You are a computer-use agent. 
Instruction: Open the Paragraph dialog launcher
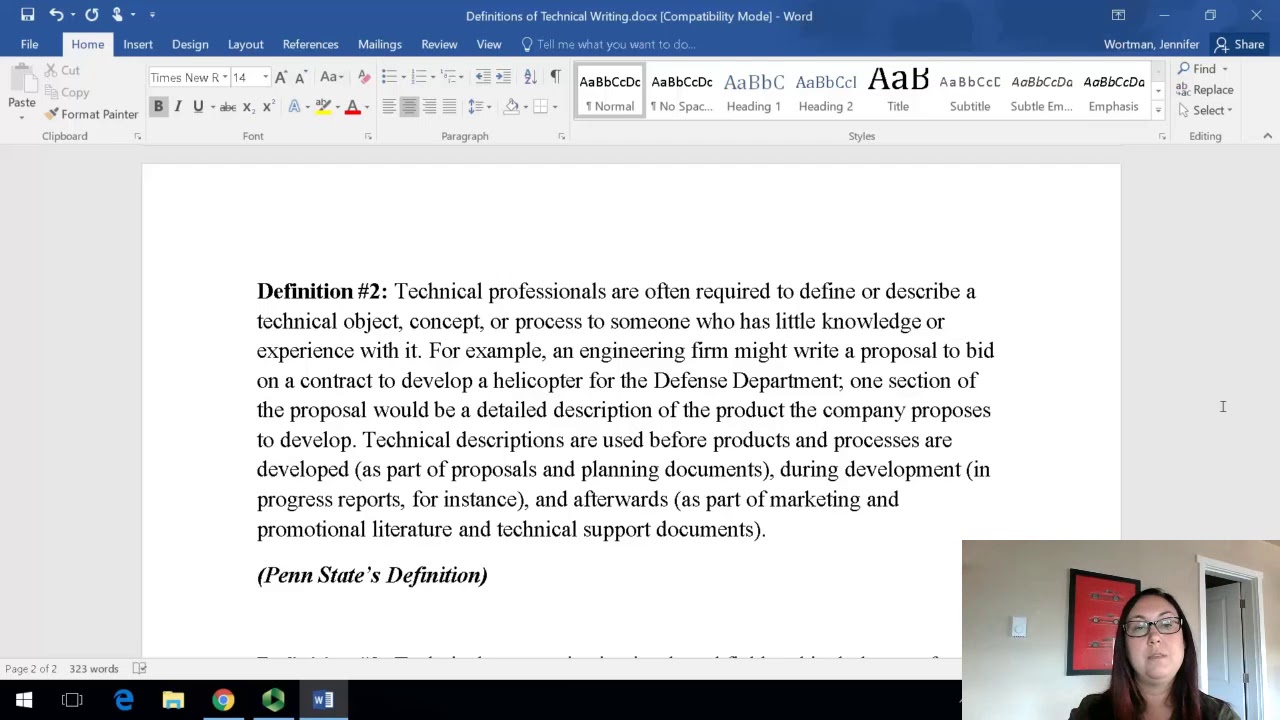tap(561, 136)
